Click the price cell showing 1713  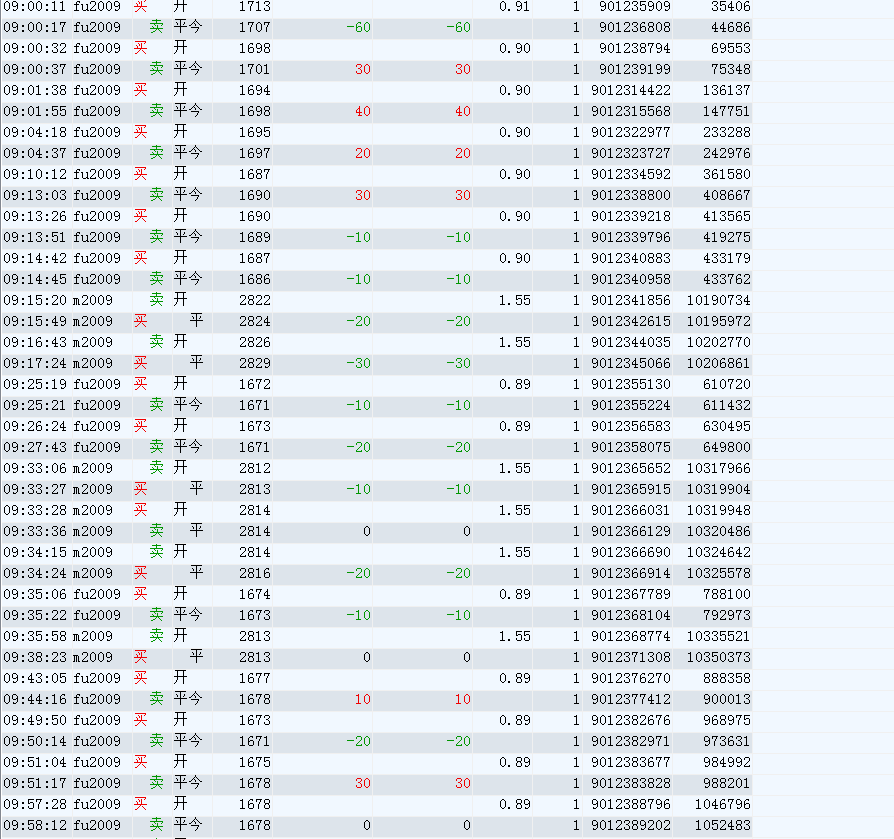(x=254, y=6)
